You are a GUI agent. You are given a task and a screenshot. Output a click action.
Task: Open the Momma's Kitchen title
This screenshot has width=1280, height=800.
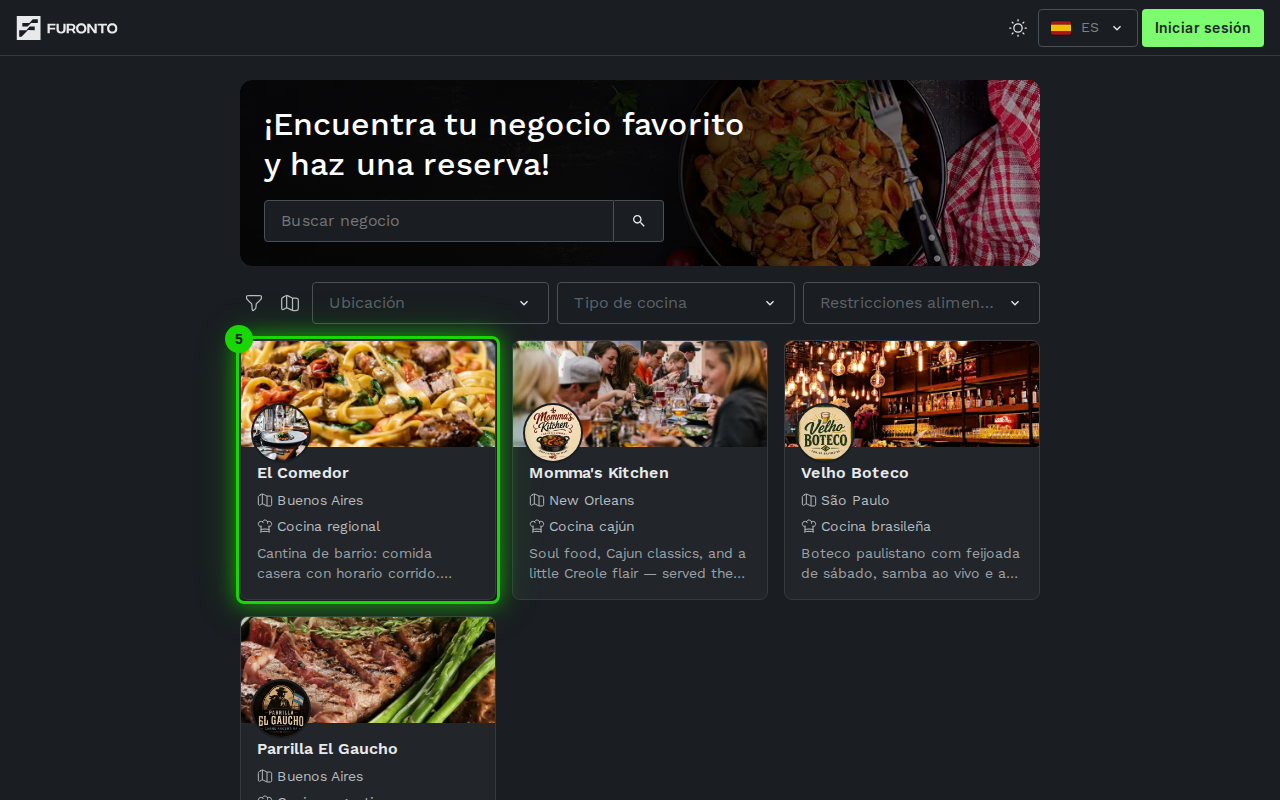(599, 473)
